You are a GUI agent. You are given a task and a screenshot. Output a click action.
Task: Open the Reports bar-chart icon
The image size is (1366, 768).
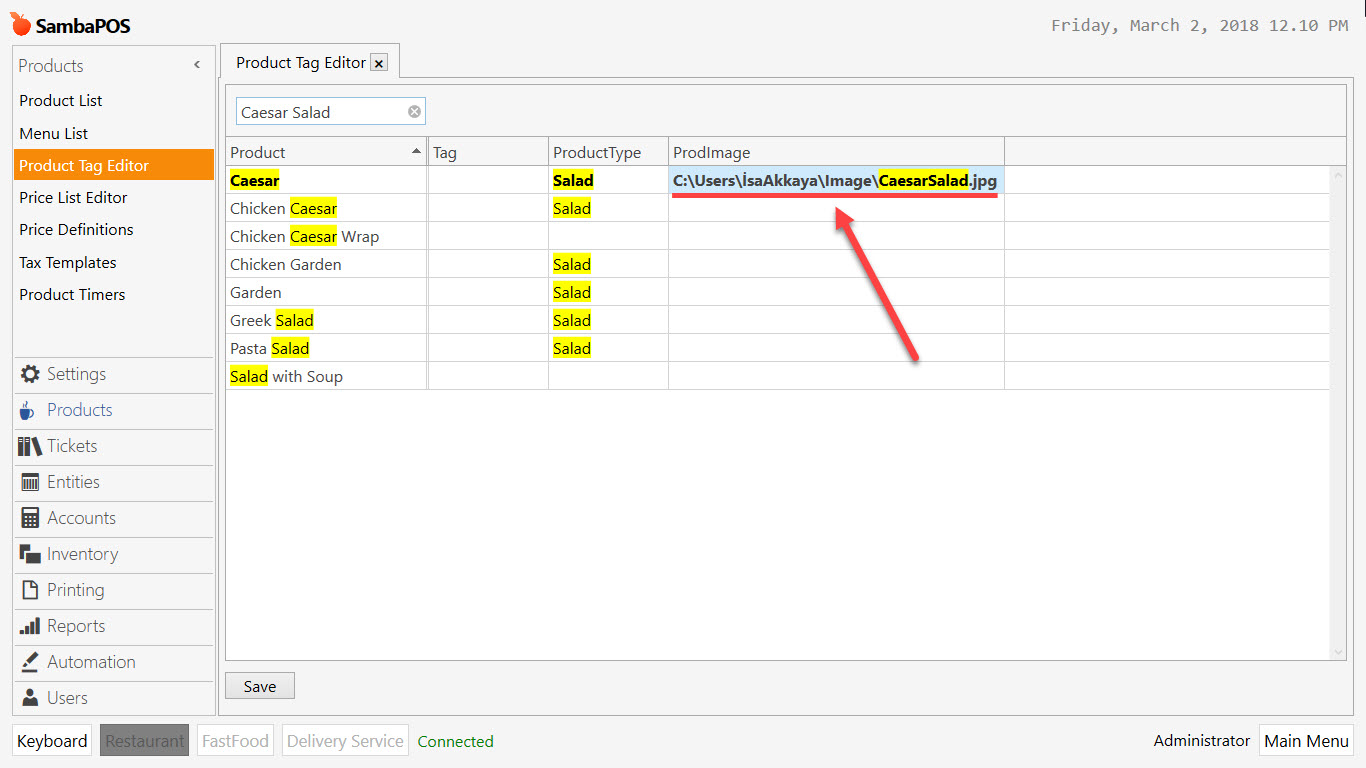click(30, 626)
